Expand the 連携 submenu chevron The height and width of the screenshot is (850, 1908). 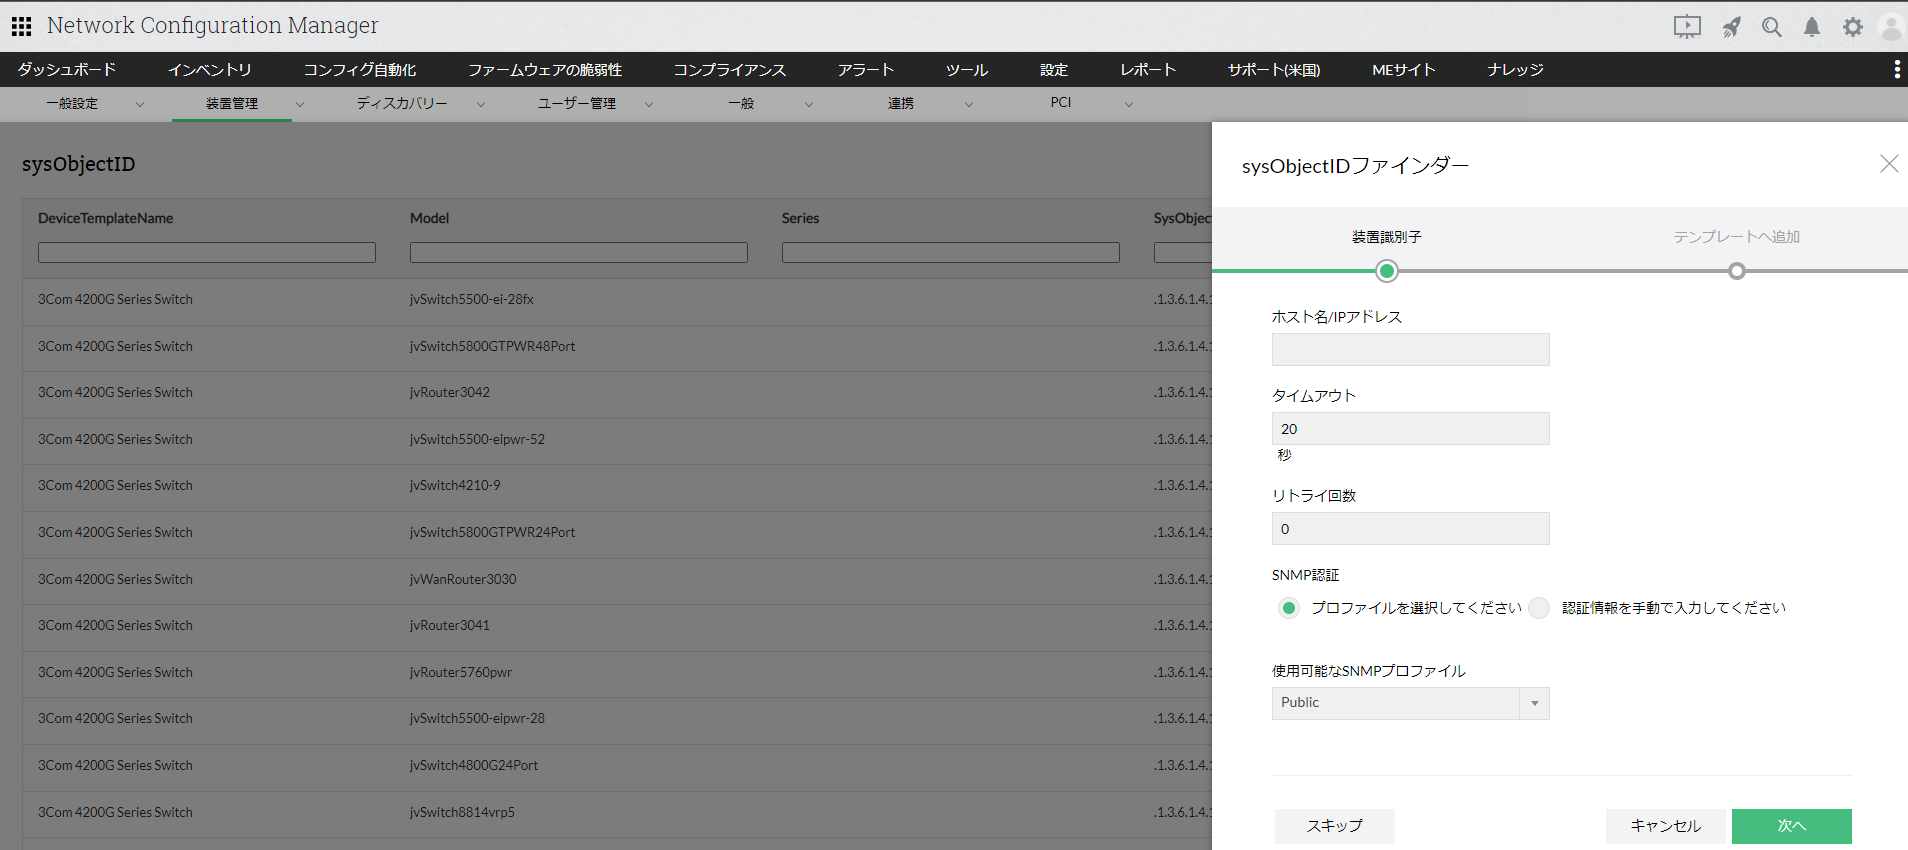[x=969, y=104]
